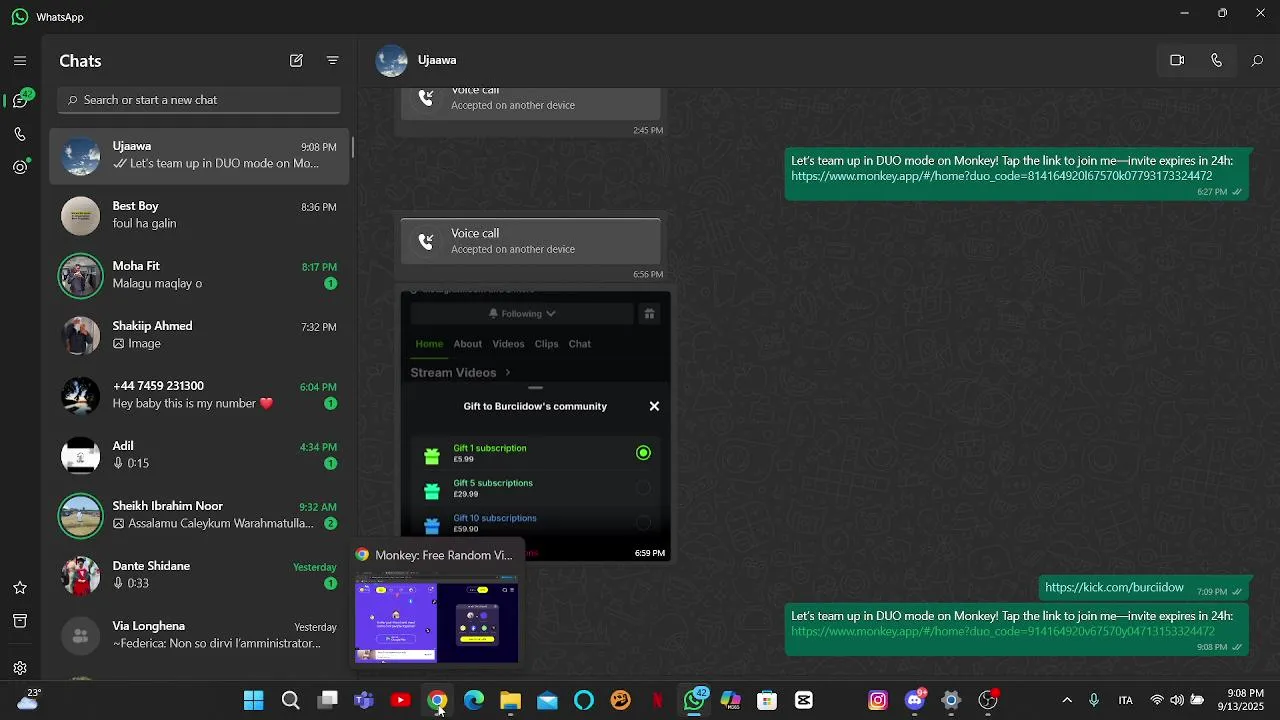Click the chat list scrollbar
Image resolution: width=1280 pixels, height=720 pixels.
[352, 146]
